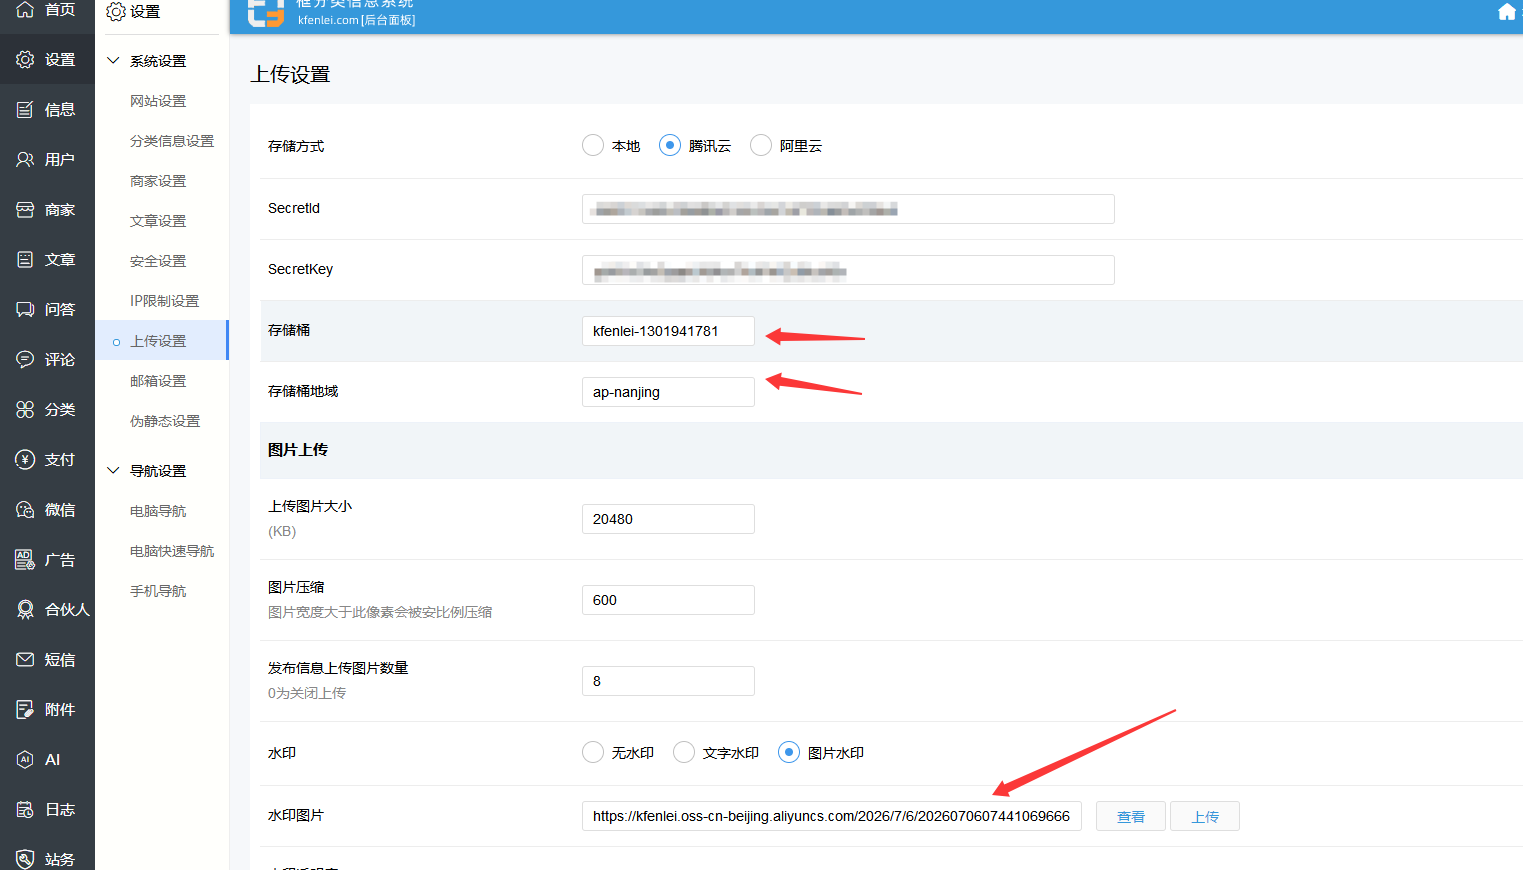Screen dimensions: 1523x870
Task: Click the 水印图片 URL input field
Action: 832,816
